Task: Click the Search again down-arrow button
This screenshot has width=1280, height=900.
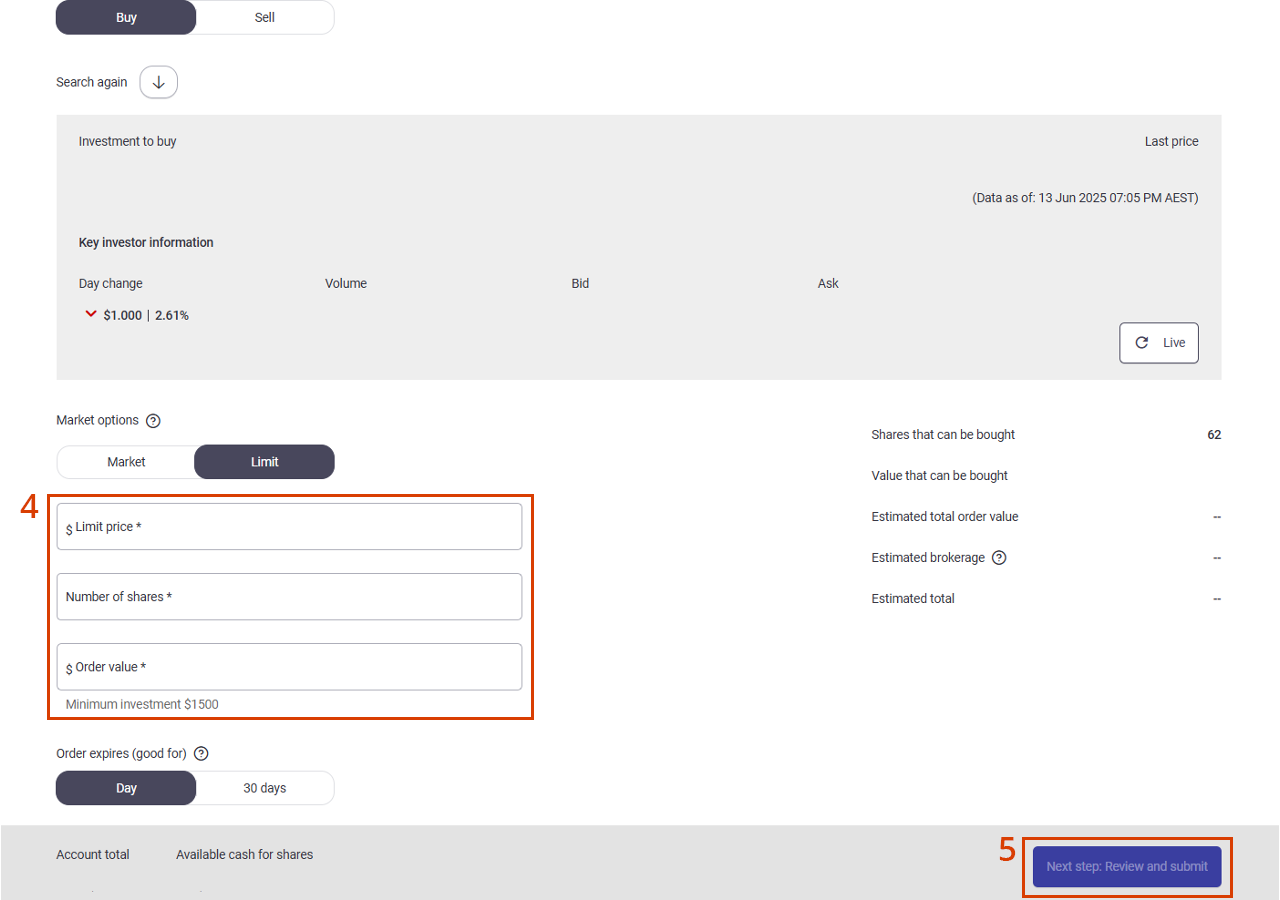Action: tap(158, 82)
